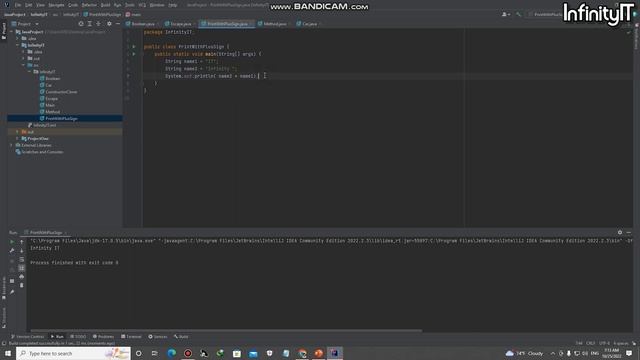The image size is (640, 360).
Task: Expand External Libraries node
Action: tap(12, 145)
